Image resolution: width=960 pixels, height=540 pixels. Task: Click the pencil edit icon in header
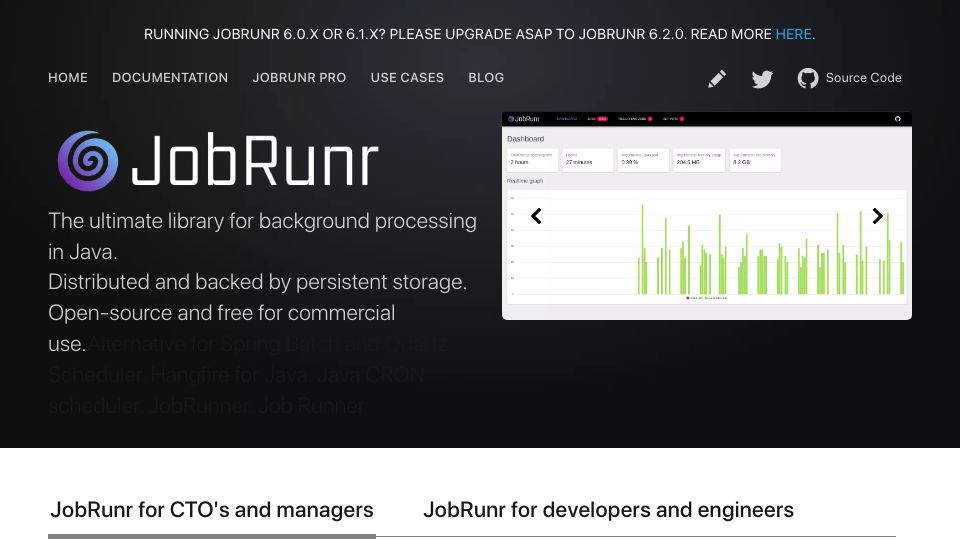[x=717, y=78]
